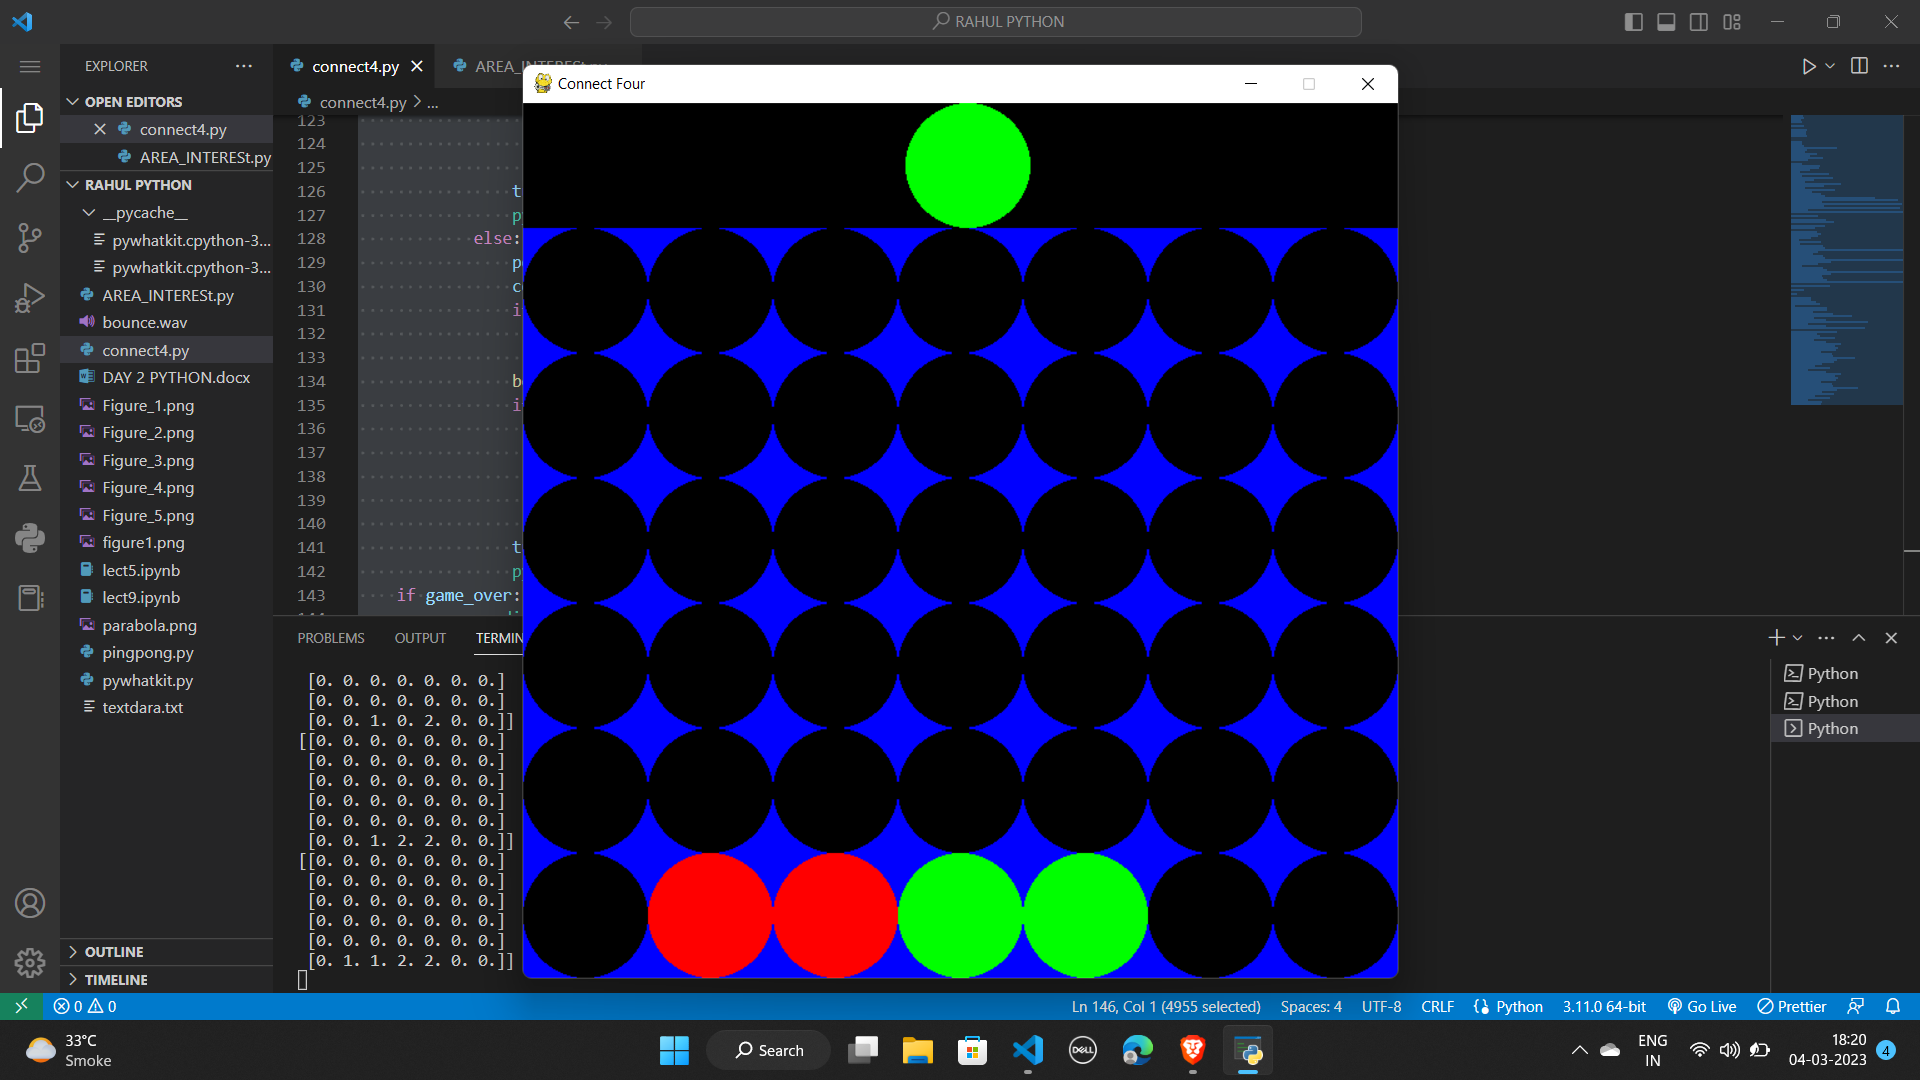Open the Extensions view
The width and height of the screenshot is (1920, 1080).
pos(30,358)
